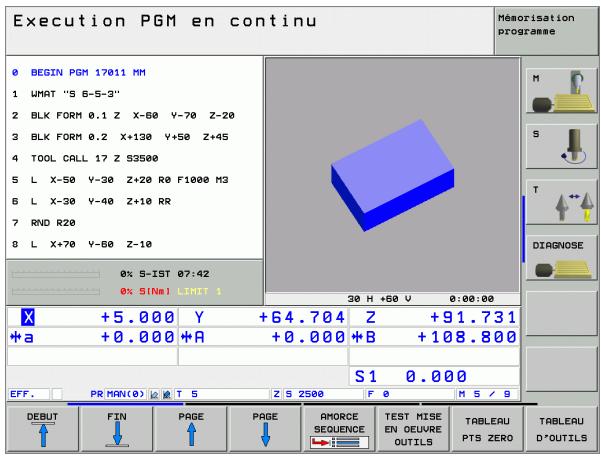Click the S1 spindle angle 0.000
The image size is (601, 457).
[436, 376]
